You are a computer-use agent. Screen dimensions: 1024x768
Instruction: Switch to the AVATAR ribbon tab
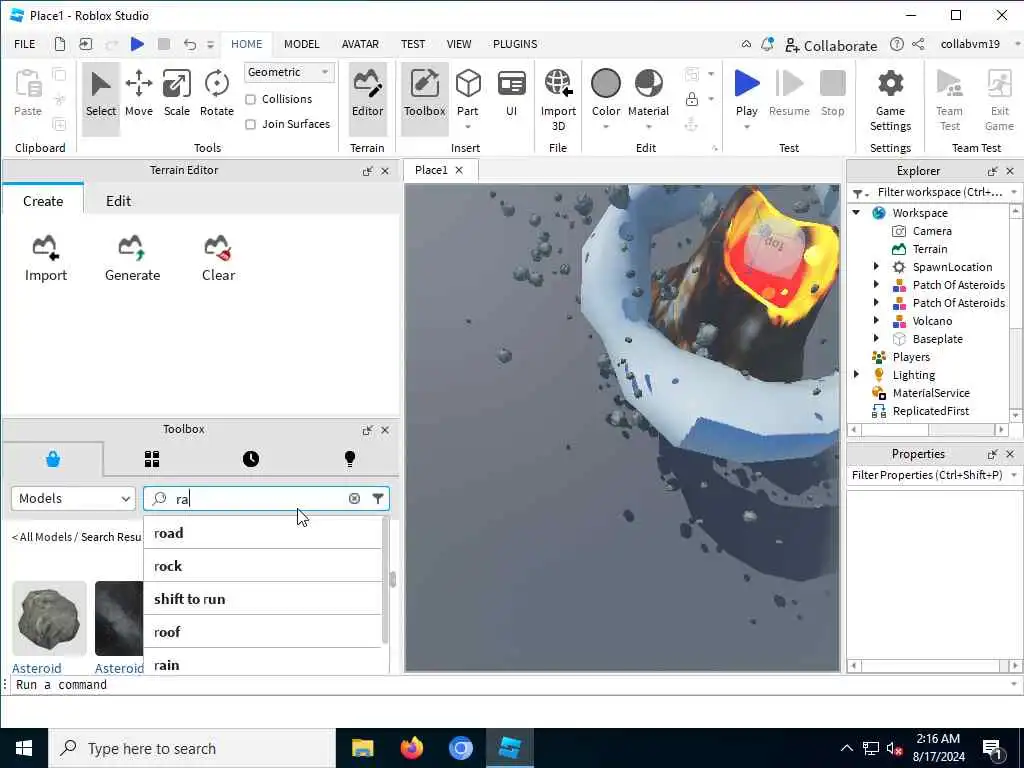[360, 44]
